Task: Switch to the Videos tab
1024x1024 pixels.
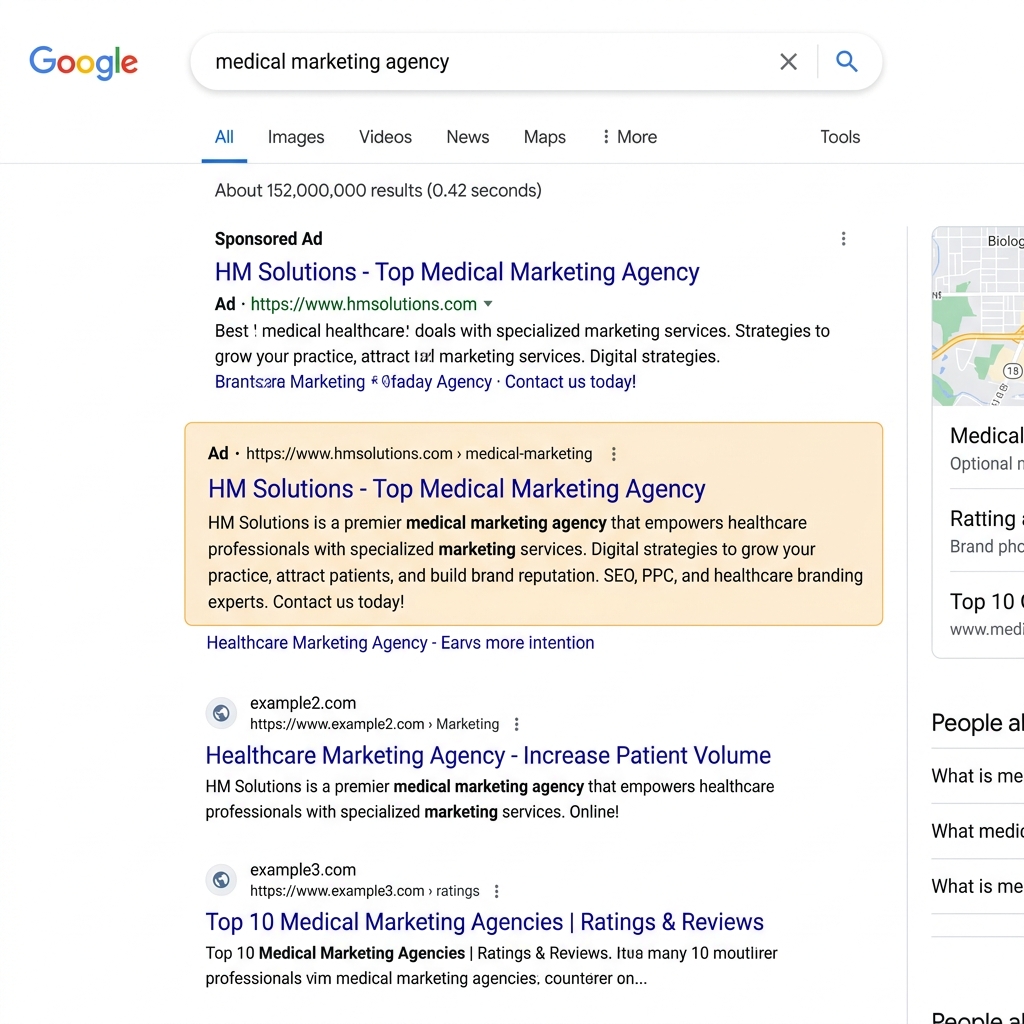Action: point(385,137)
